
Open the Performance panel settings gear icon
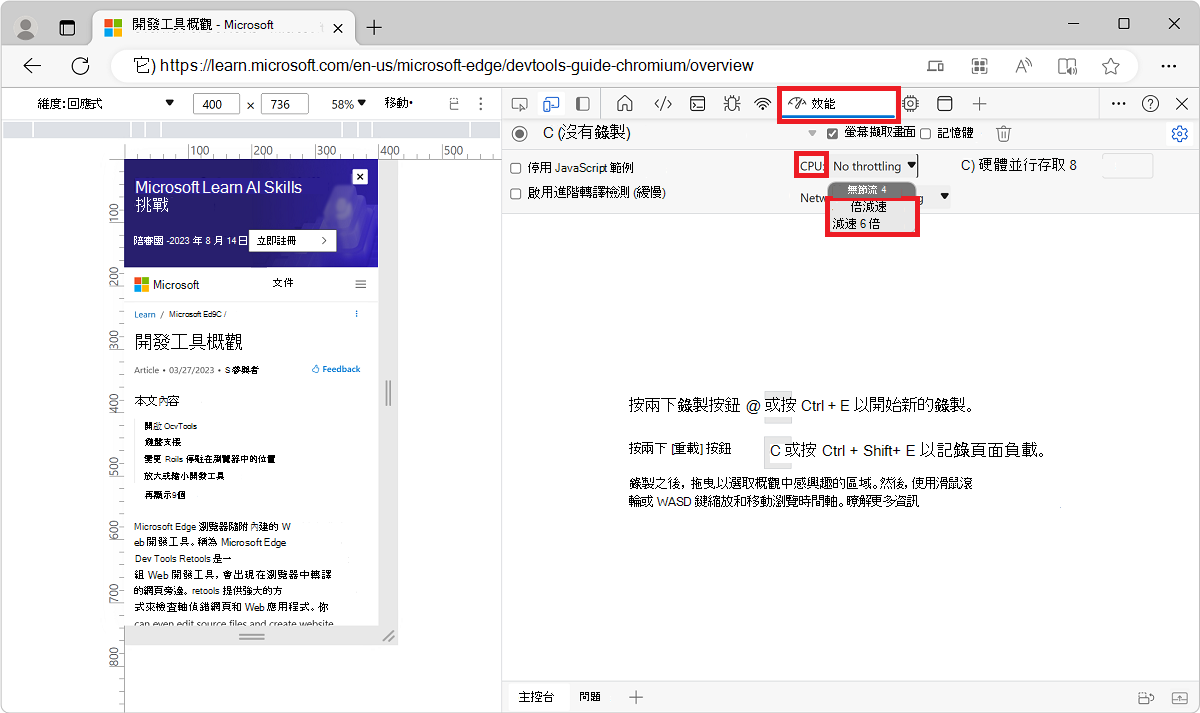click(1179, 132)
